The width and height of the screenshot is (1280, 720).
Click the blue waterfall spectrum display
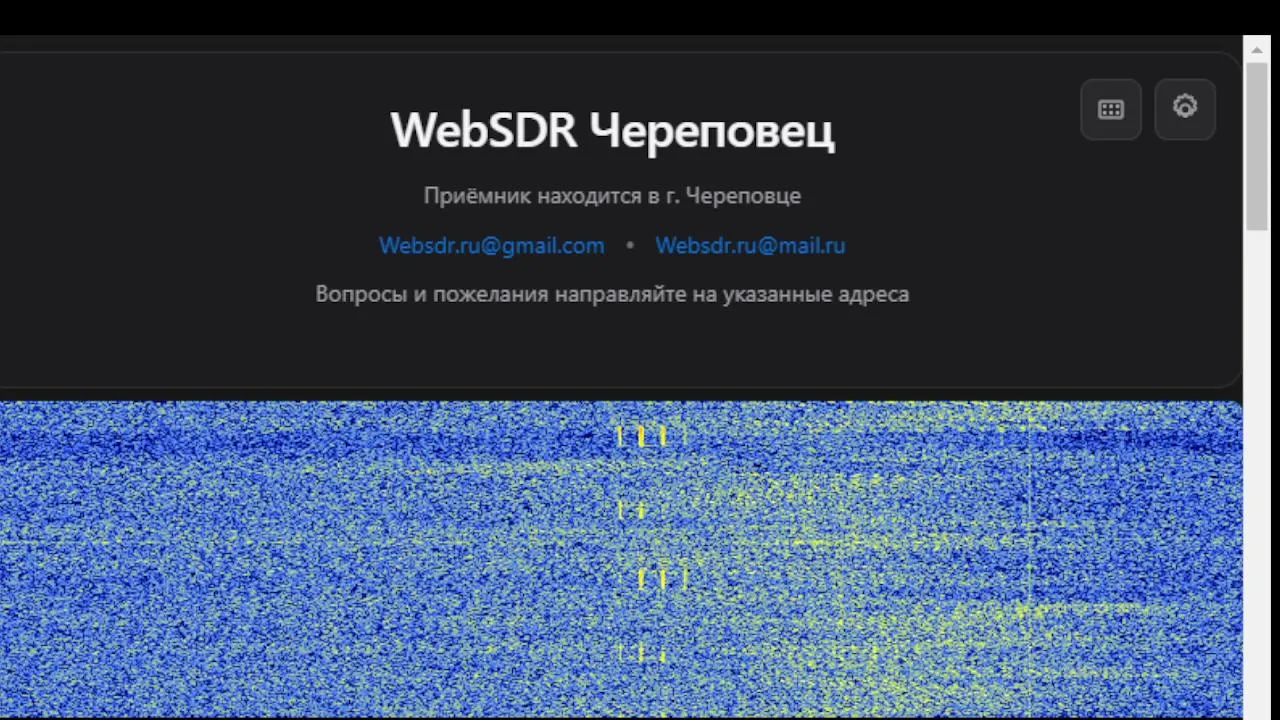[x=621, y=559]
